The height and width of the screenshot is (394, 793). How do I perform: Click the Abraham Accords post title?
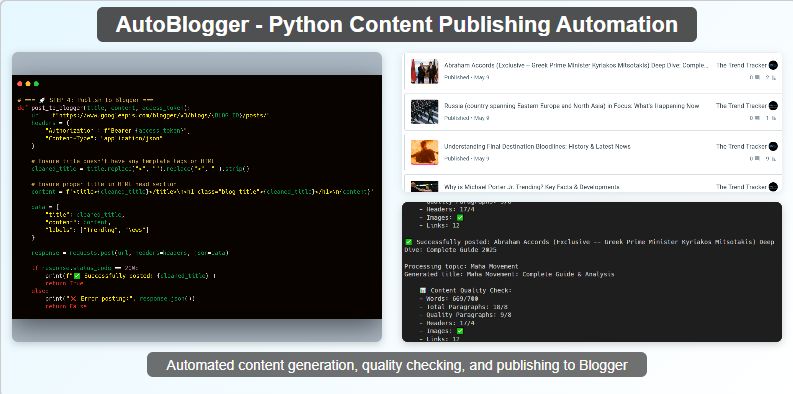click(577, 65)
